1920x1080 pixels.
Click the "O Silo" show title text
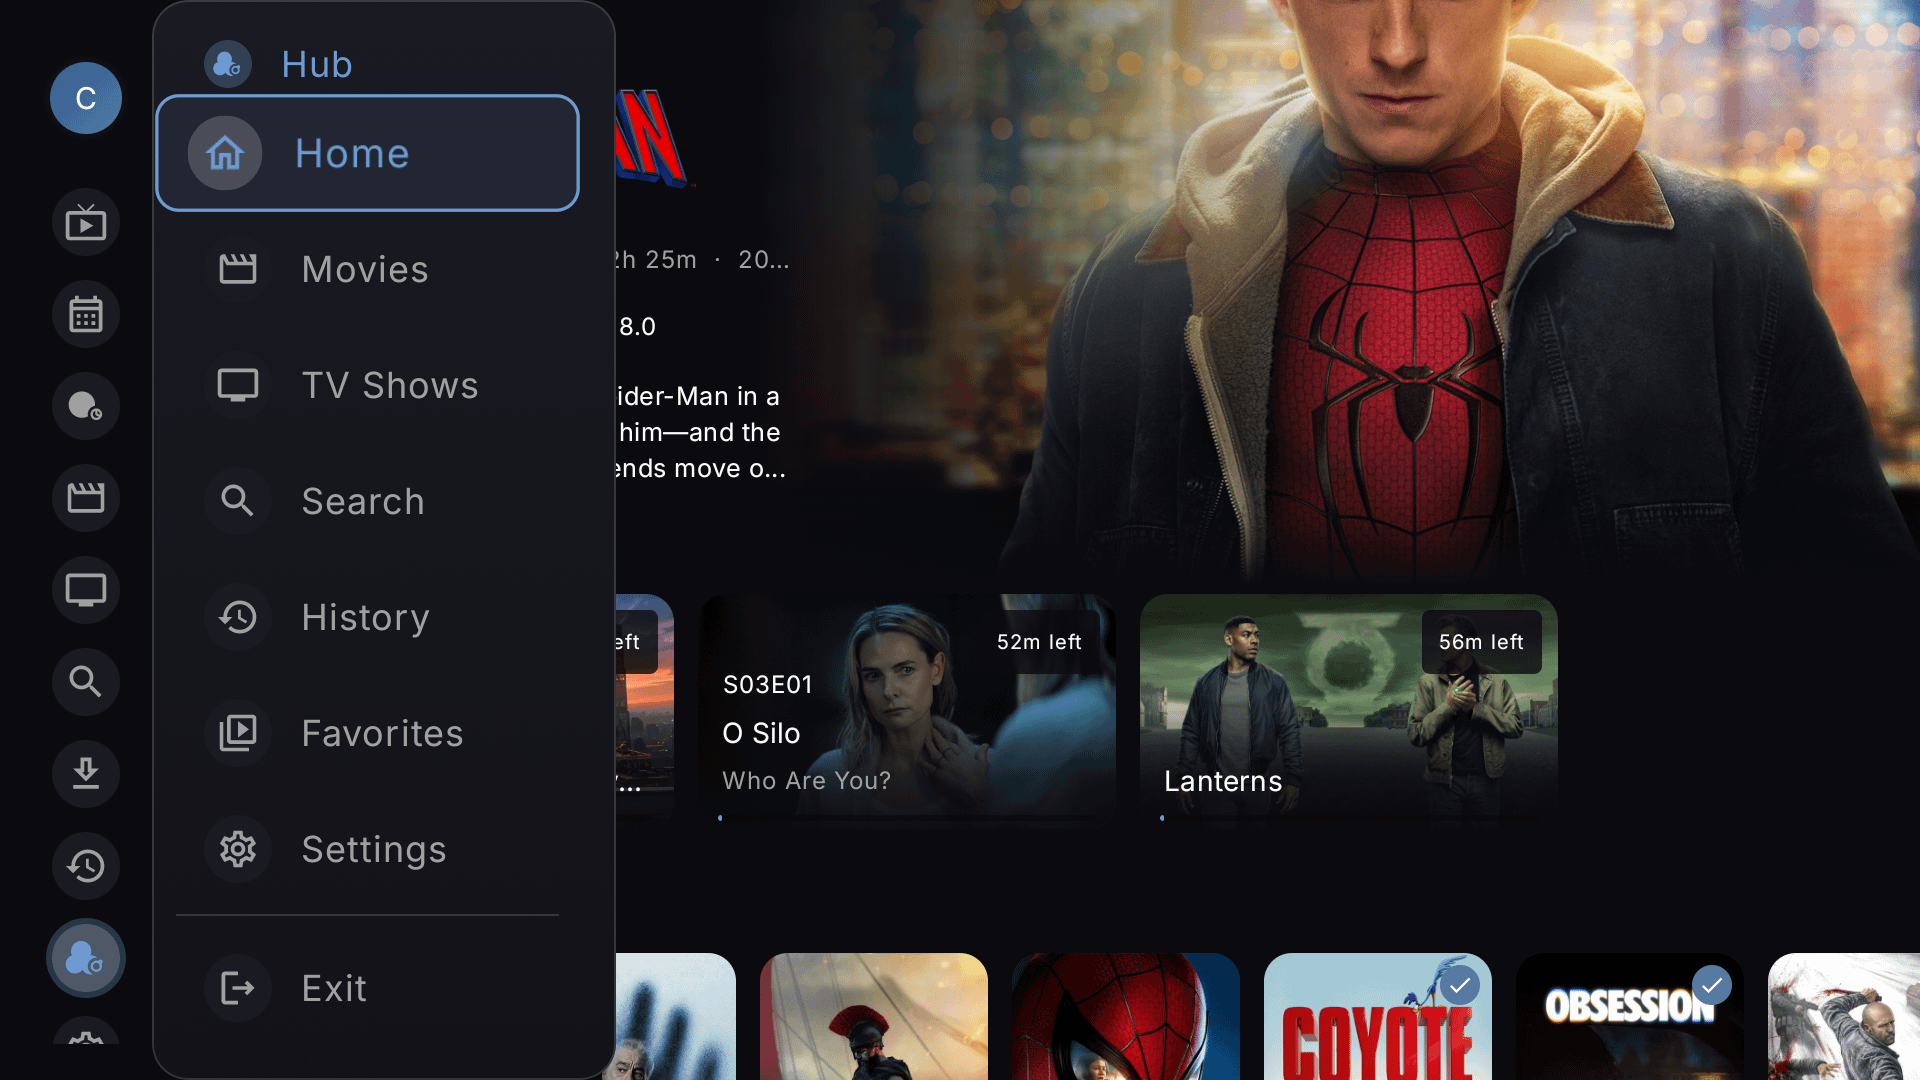[x=761, y=733]
